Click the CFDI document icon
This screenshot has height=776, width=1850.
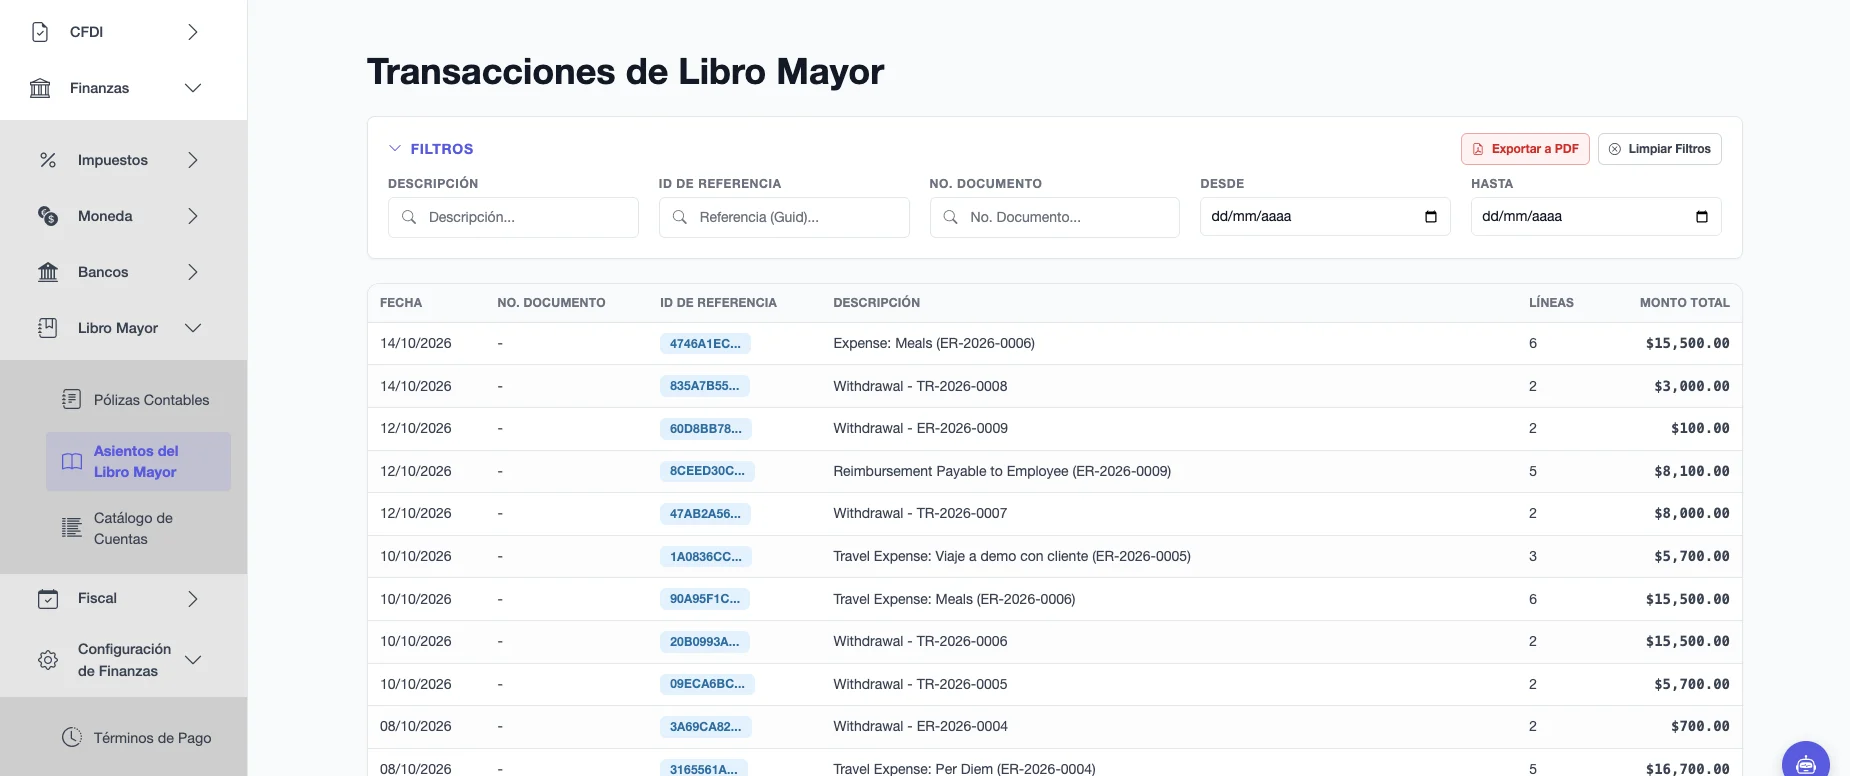point(40,32)
